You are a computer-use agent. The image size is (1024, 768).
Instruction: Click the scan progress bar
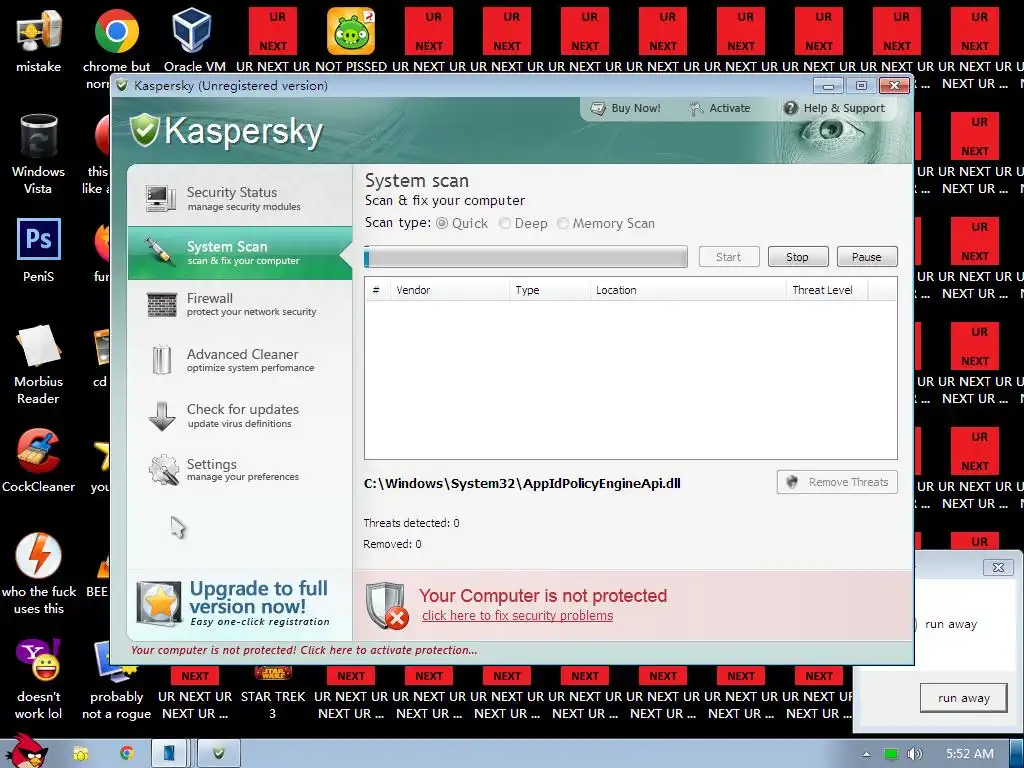526,257
